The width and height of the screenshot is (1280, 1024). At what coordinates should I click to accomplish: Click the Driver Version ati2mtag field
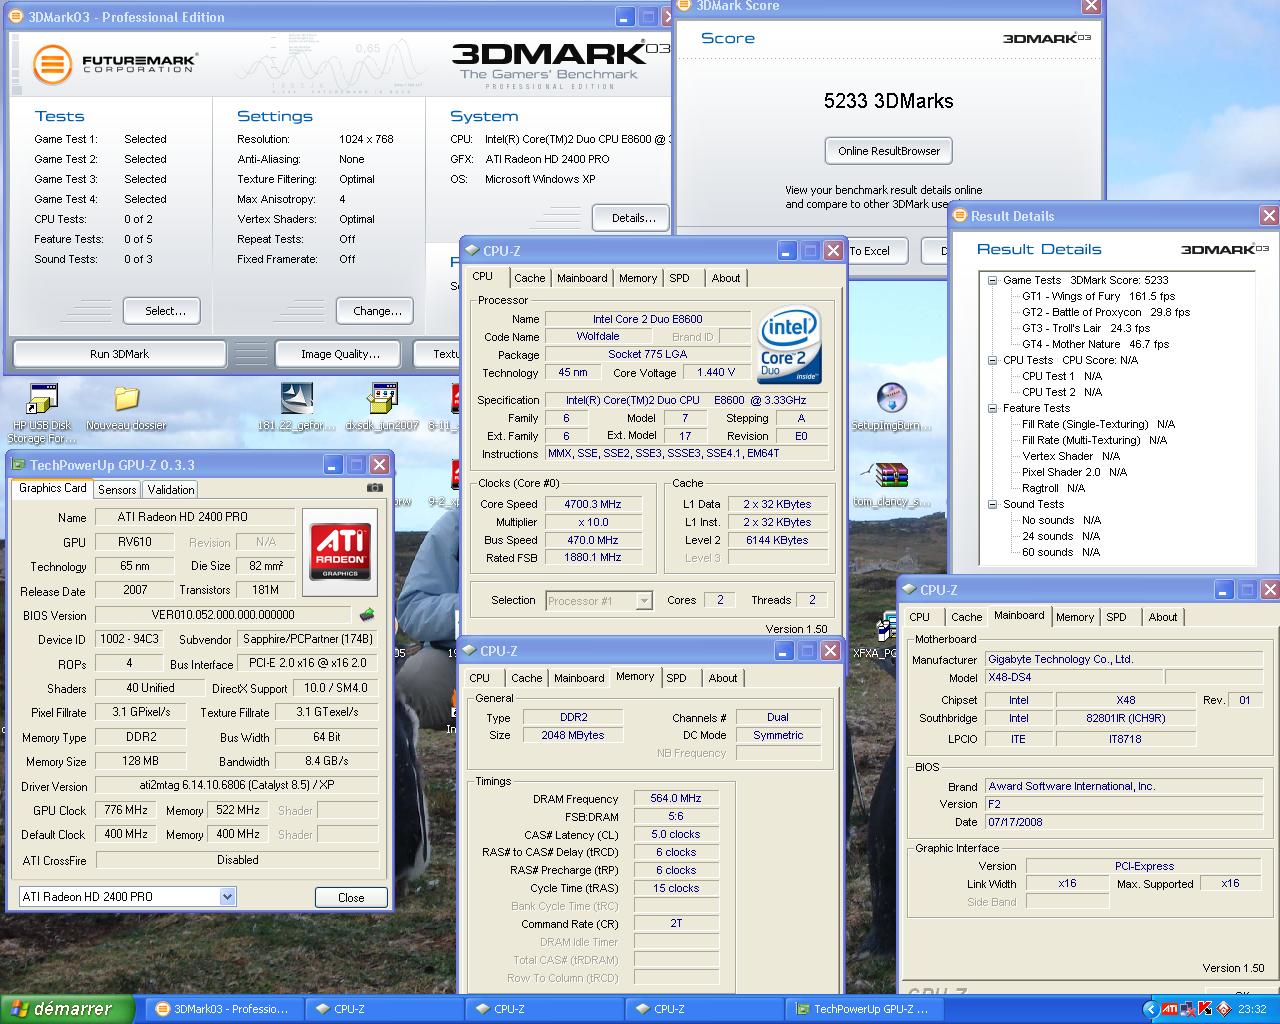coord(237,786)
